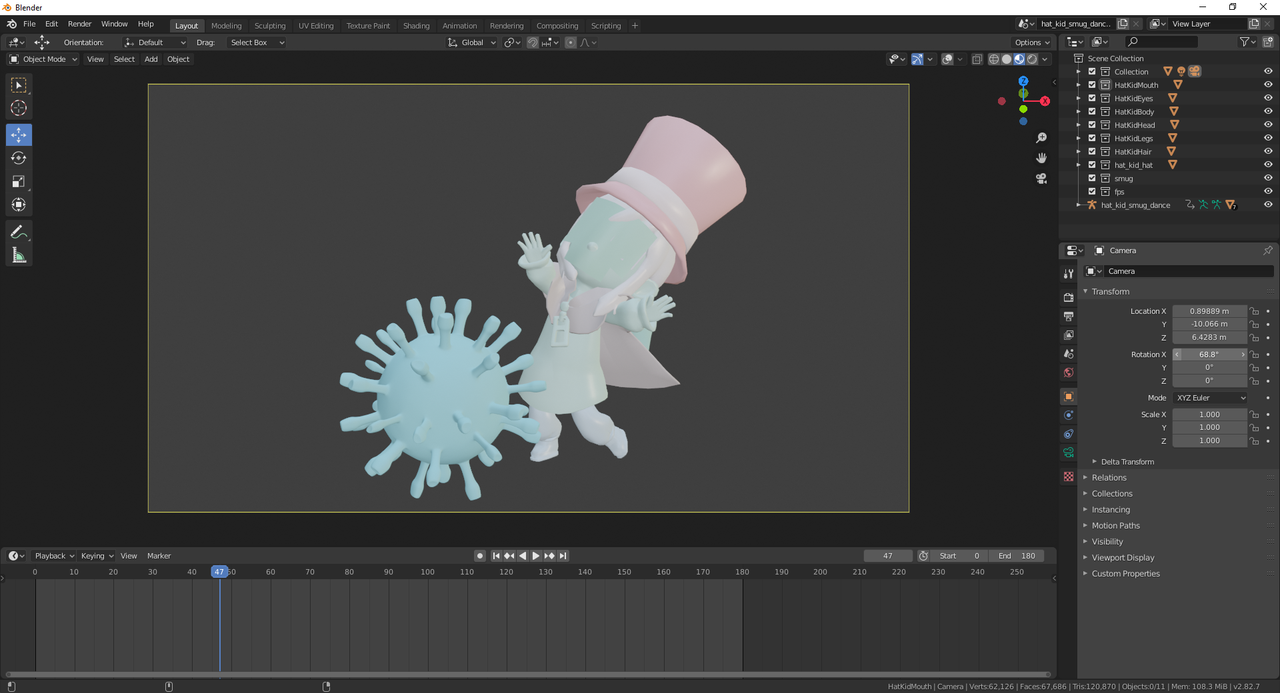Click the current frame field showing 47

888,556
